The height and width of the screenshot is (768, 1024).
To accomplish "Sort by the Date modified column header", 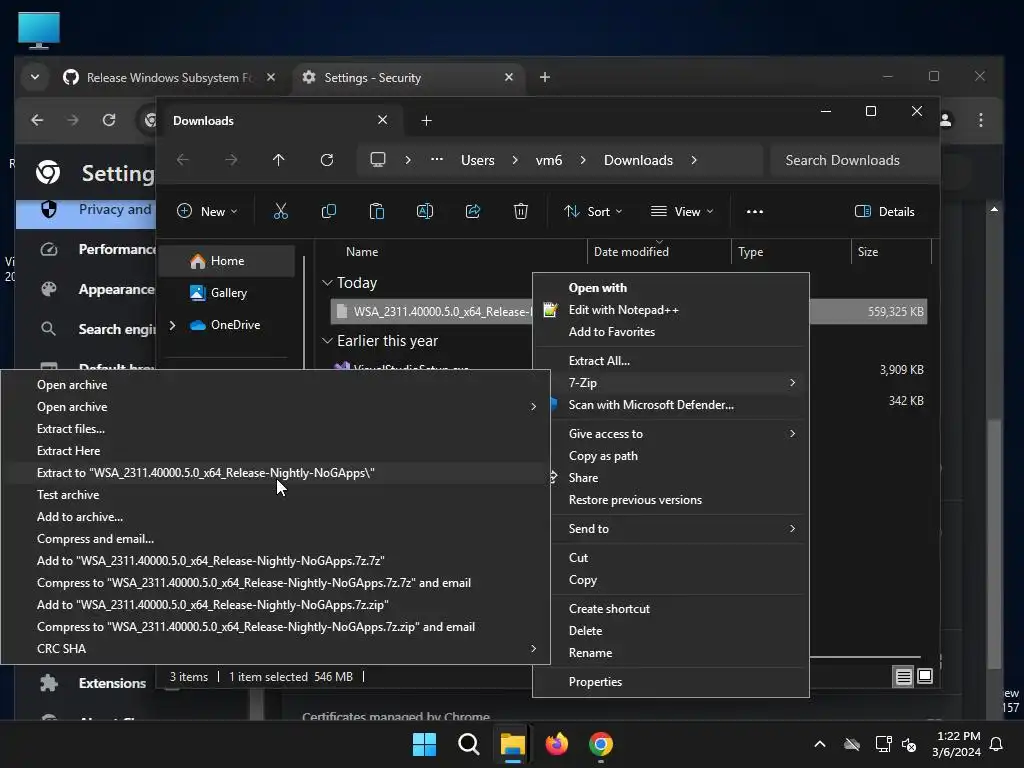I will click(x=658, y=251).
